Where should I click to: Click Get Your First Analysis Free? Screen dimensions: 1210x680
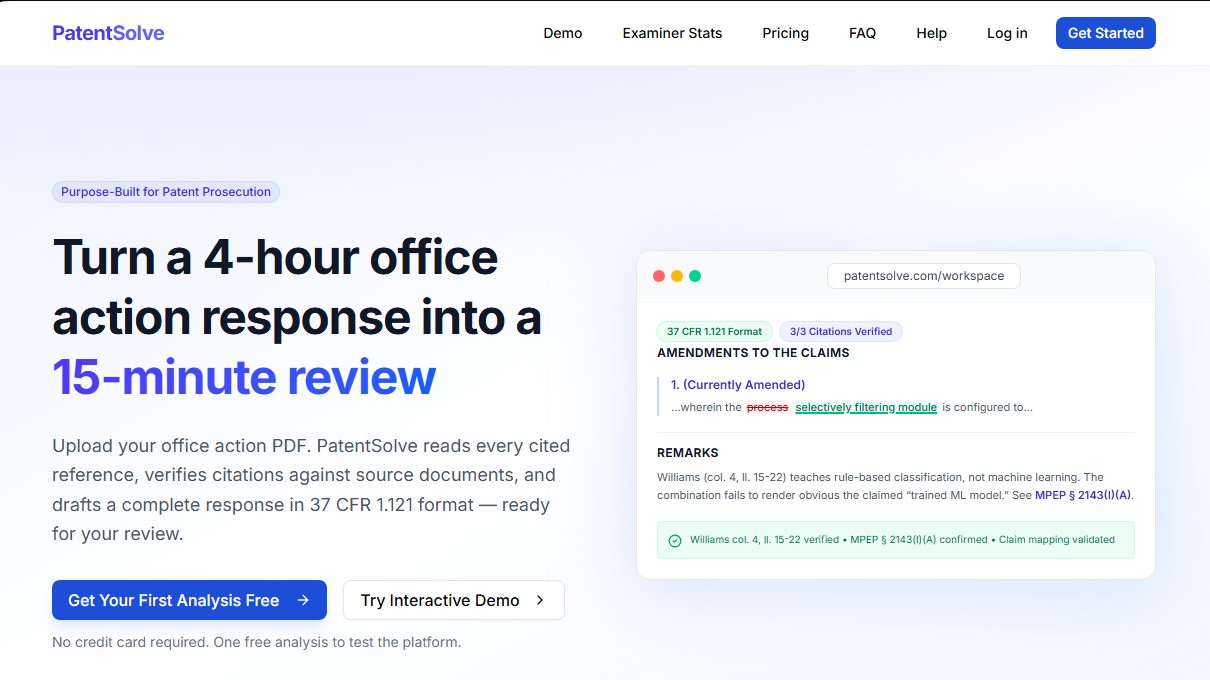[189, 600]
